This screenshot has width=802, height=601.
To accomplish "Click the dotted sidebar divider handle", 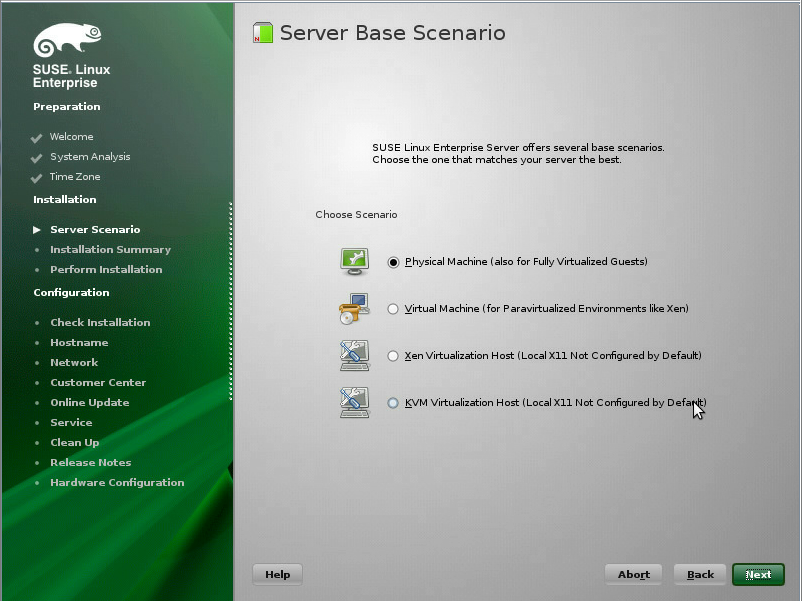I will coord(231,301).
